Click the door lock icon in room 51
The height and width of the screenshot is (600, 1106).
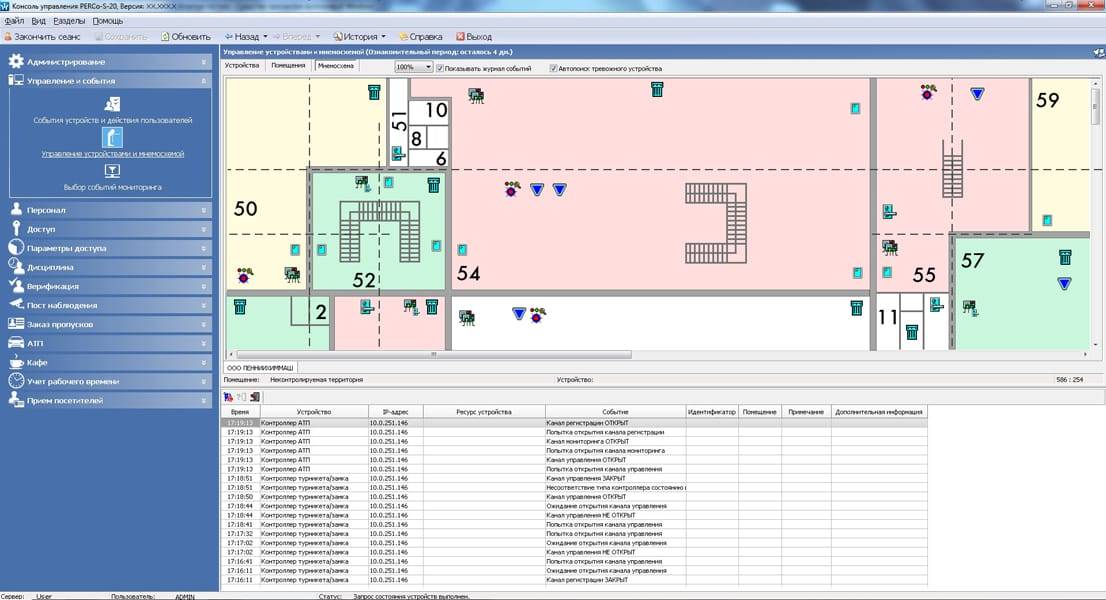click(x=397, y=153)
